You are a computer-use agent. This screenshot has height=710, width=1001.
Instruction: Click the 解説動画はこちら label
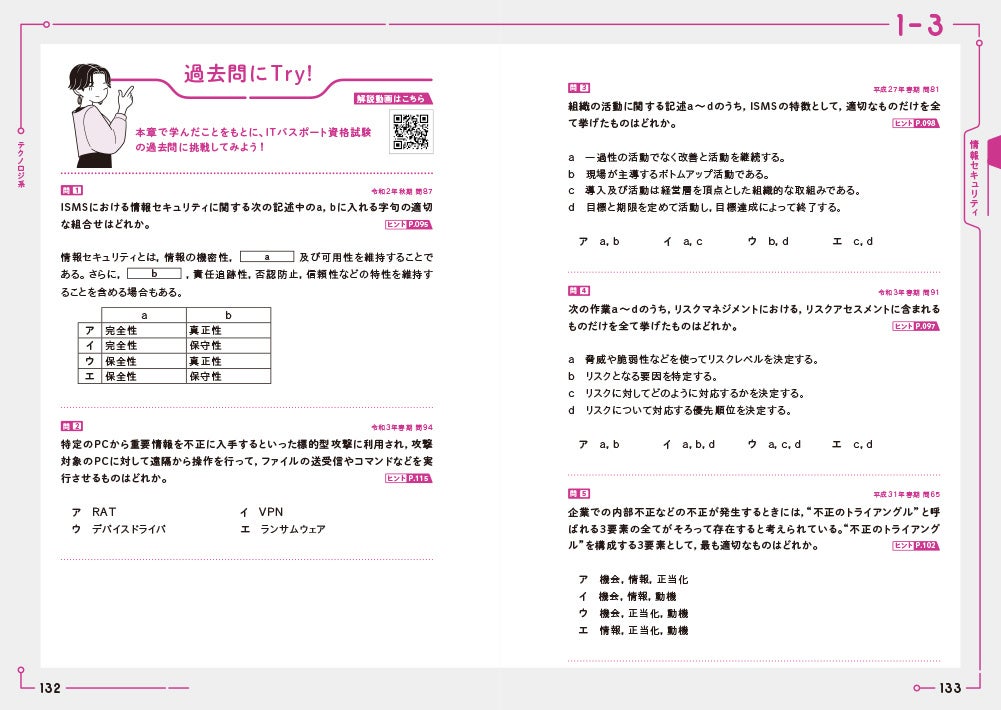[x=393, y=98]
